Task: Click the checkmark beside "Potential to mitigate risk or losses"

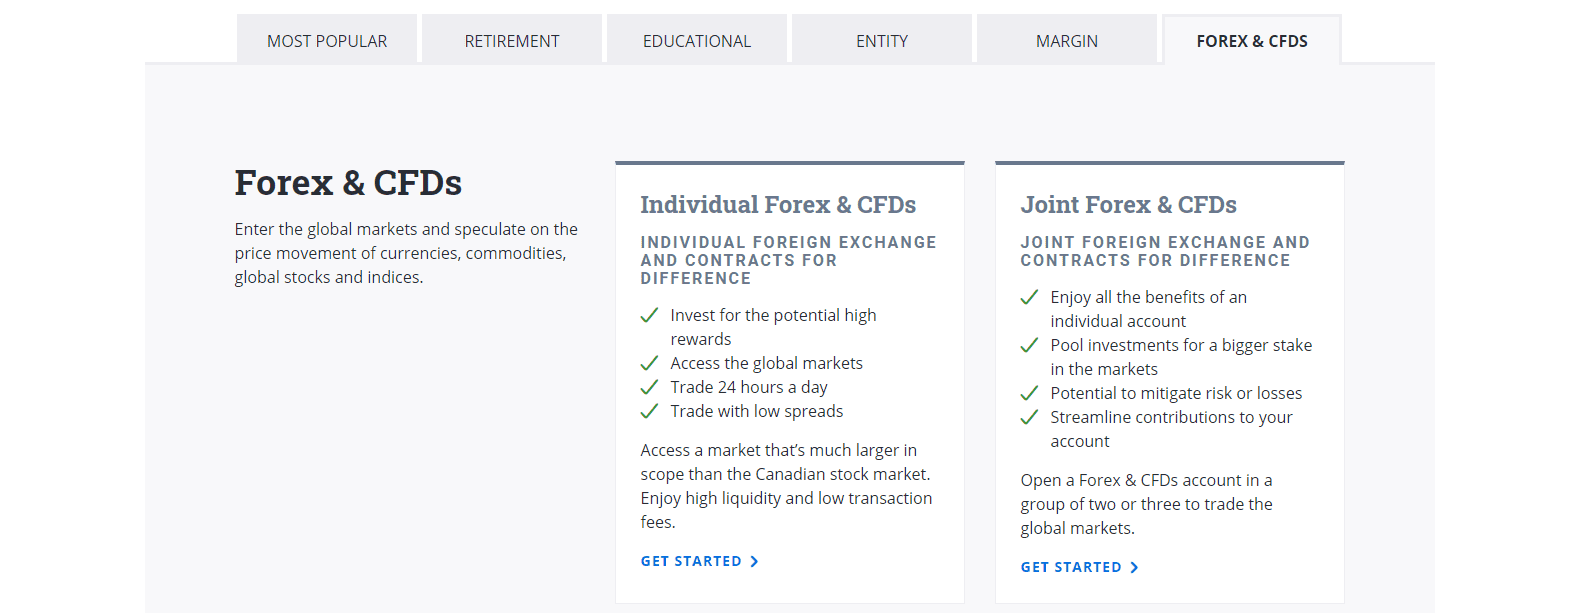Action: (1029, 393)
